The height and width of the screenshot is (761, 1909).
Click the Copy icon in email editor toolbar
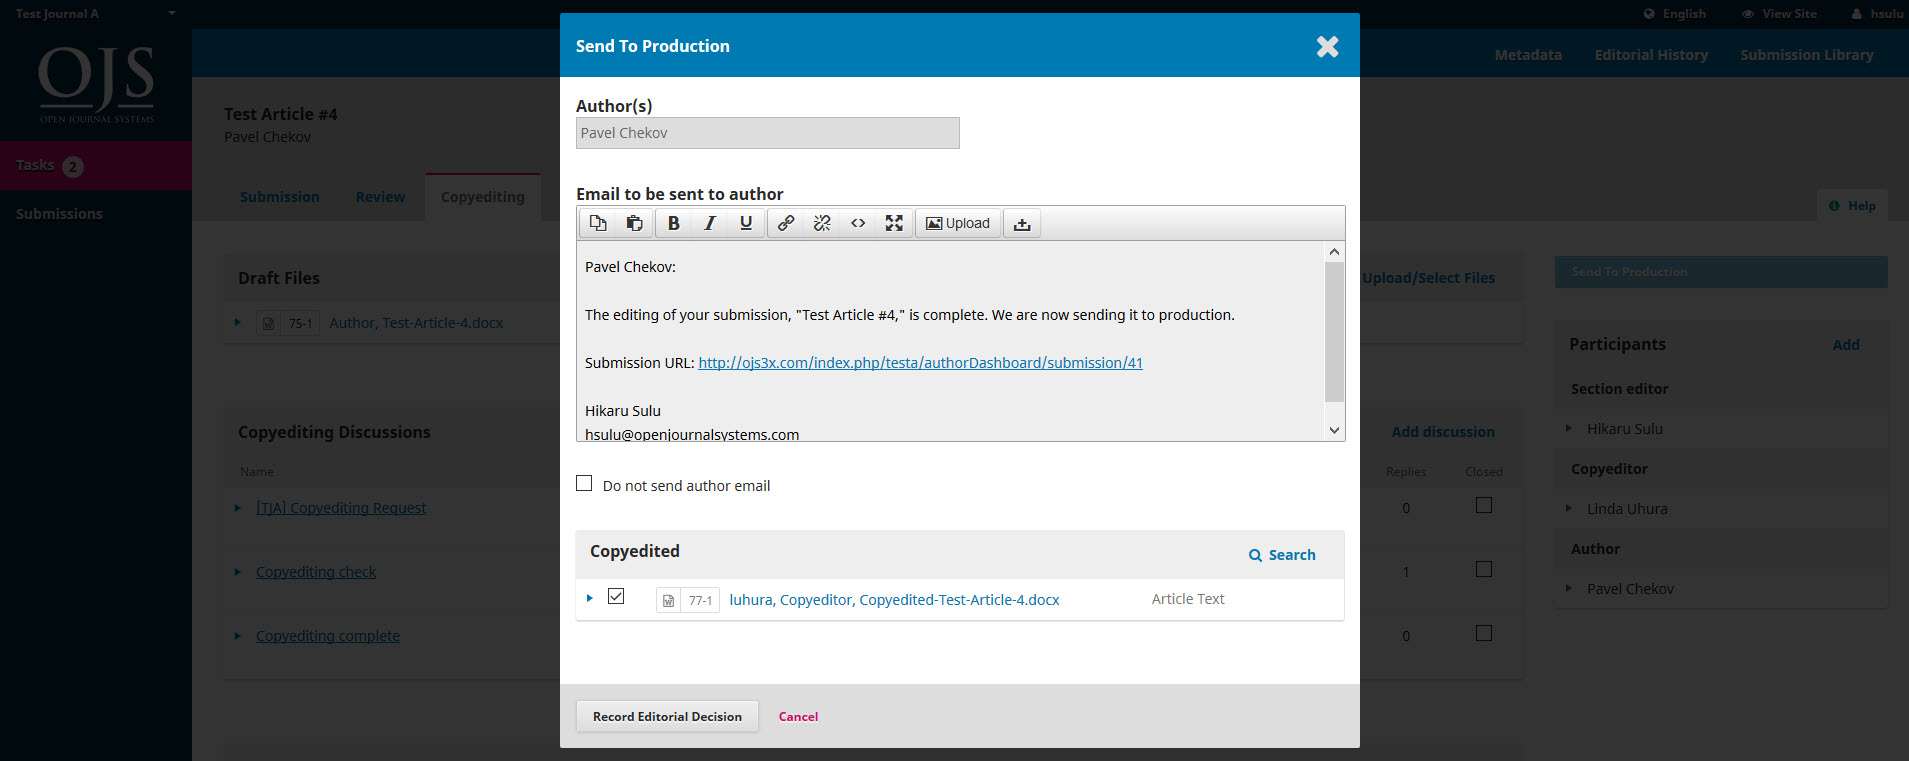click(x=598, y=223)
